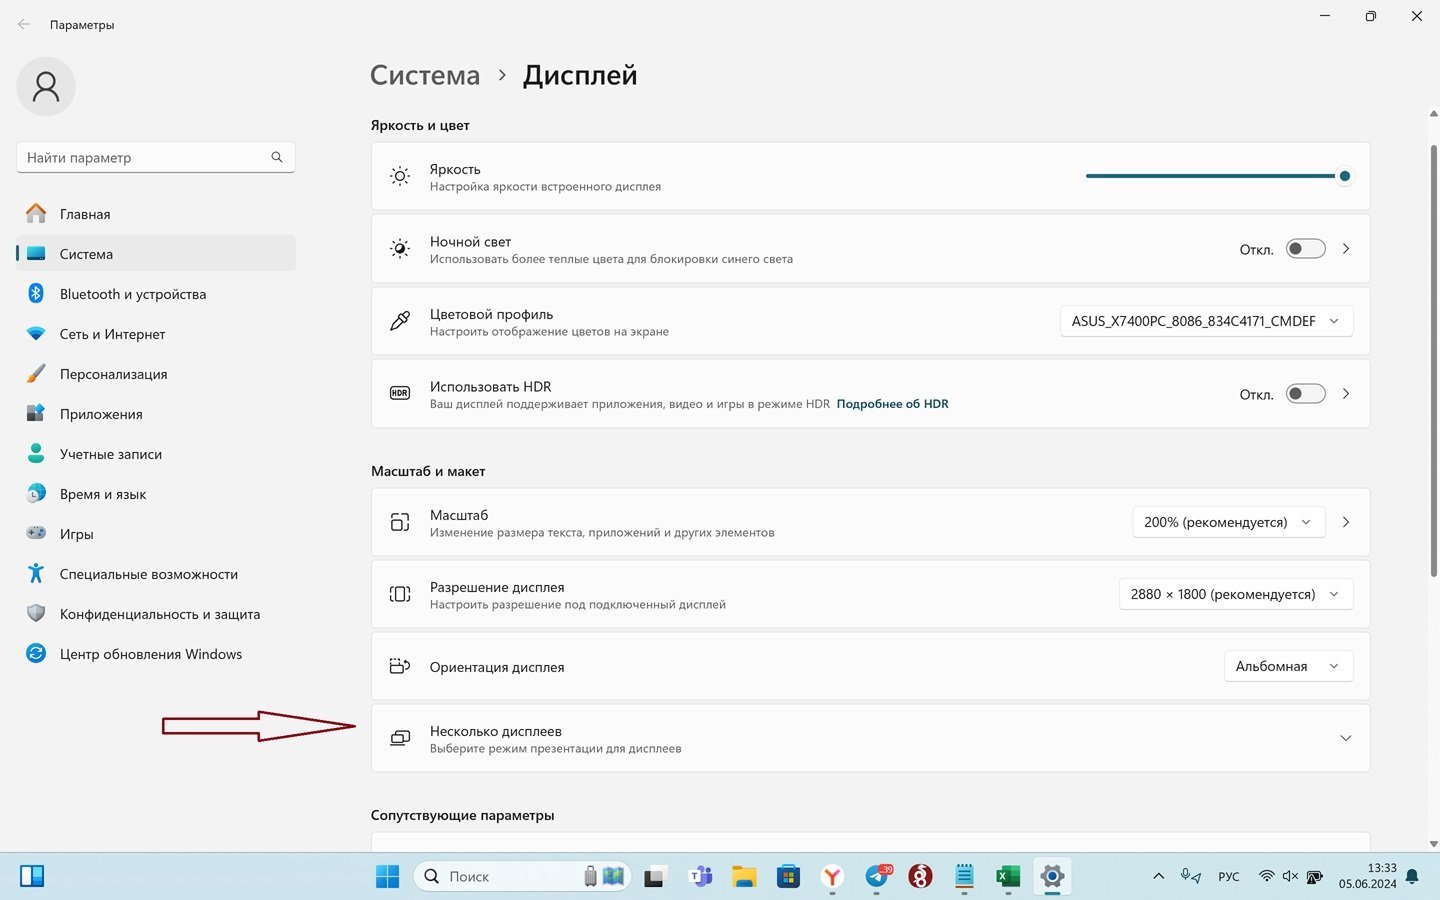Click the Несколько дисплеев icon
This screenshot has width=1440, height=900.
[400, 738]
